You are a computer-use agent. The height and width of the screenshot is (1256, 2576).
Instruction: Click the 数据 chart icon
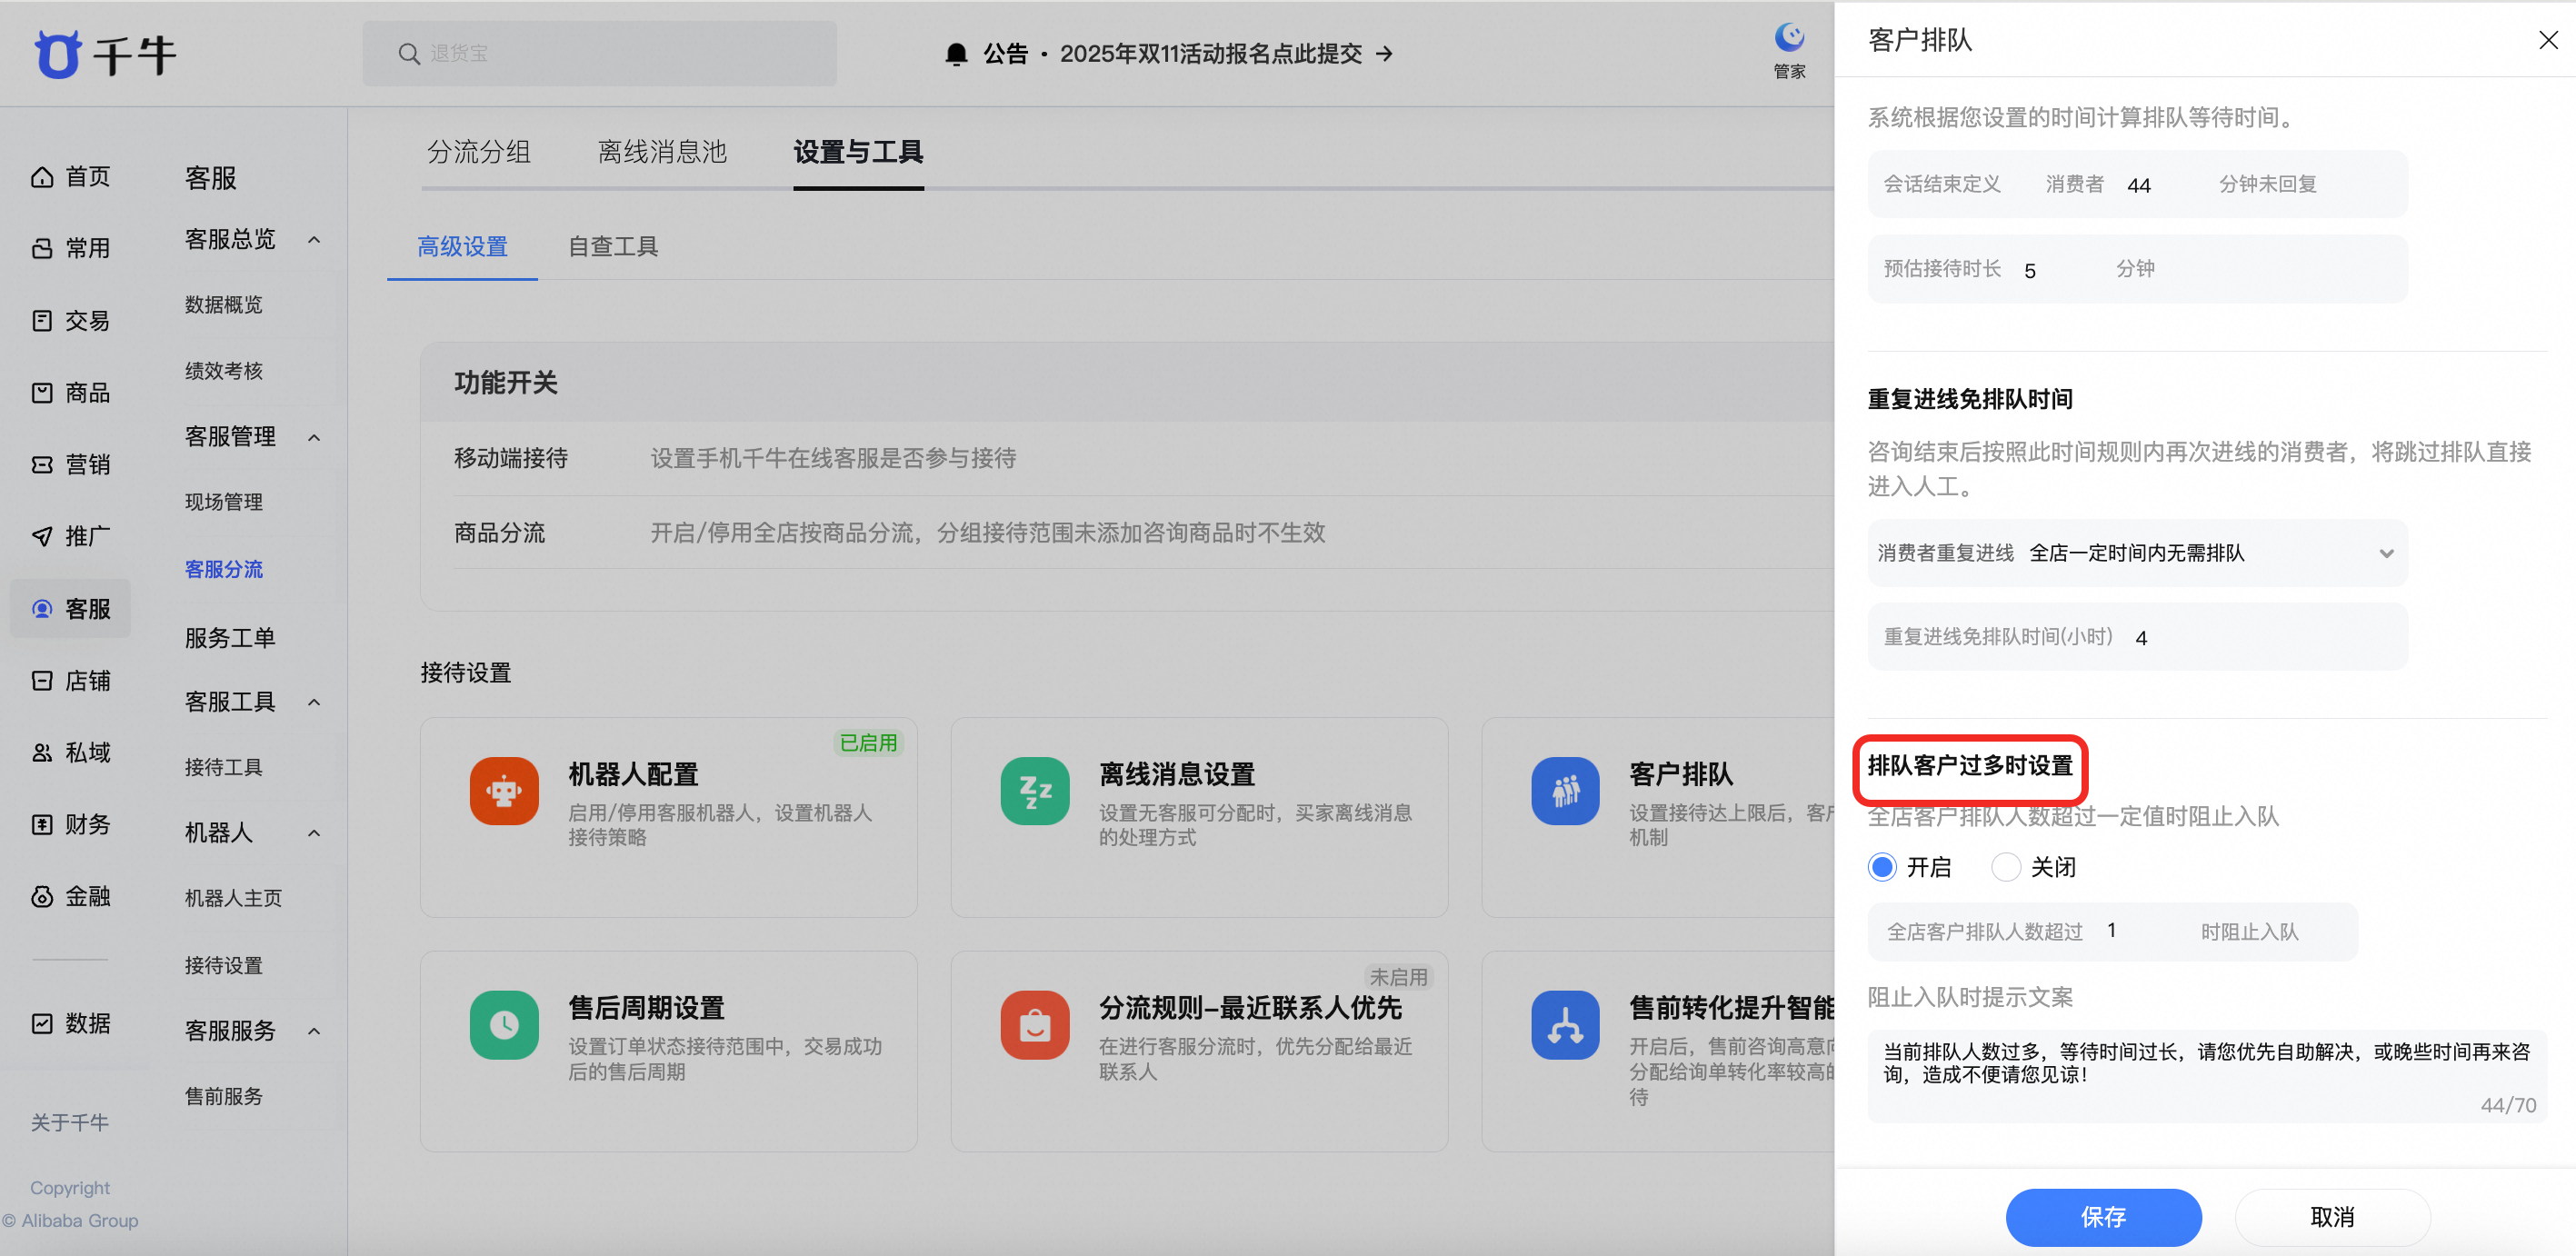(42, 1023)
